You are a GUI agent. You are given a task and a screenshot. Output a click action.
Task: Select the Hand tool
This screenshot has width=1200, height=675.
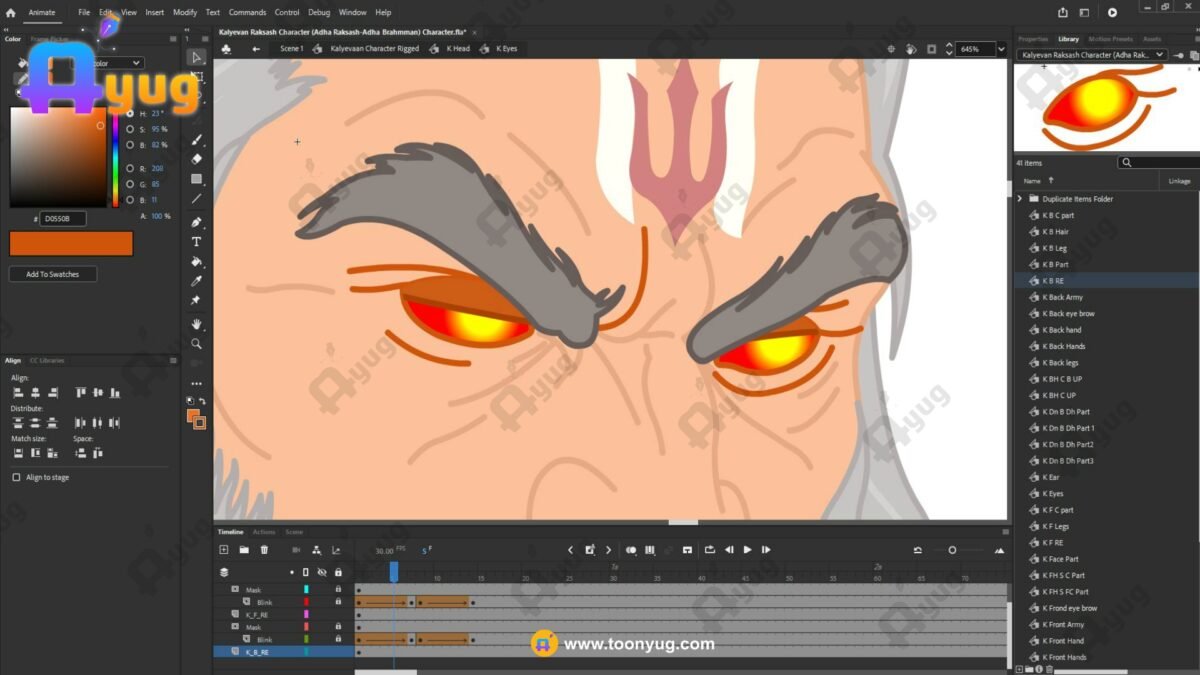[197, 324]
